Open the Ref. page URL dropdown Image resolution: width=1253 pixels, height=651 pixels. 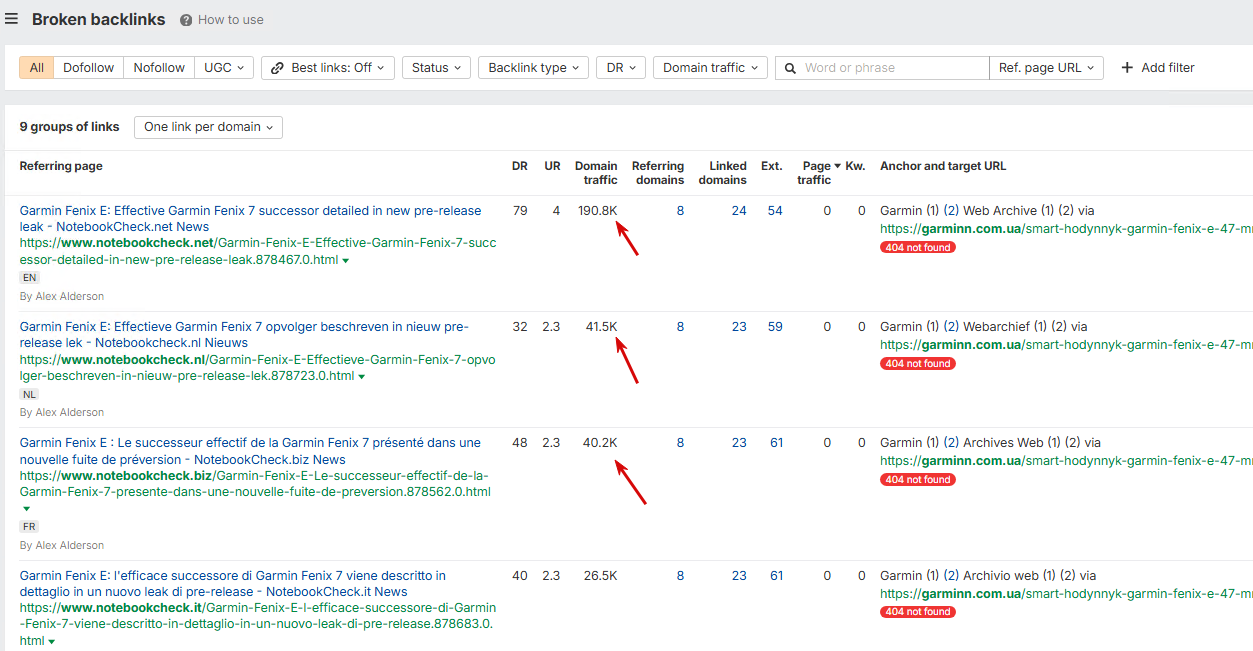pyautogui.click(x=1046, y=68)
